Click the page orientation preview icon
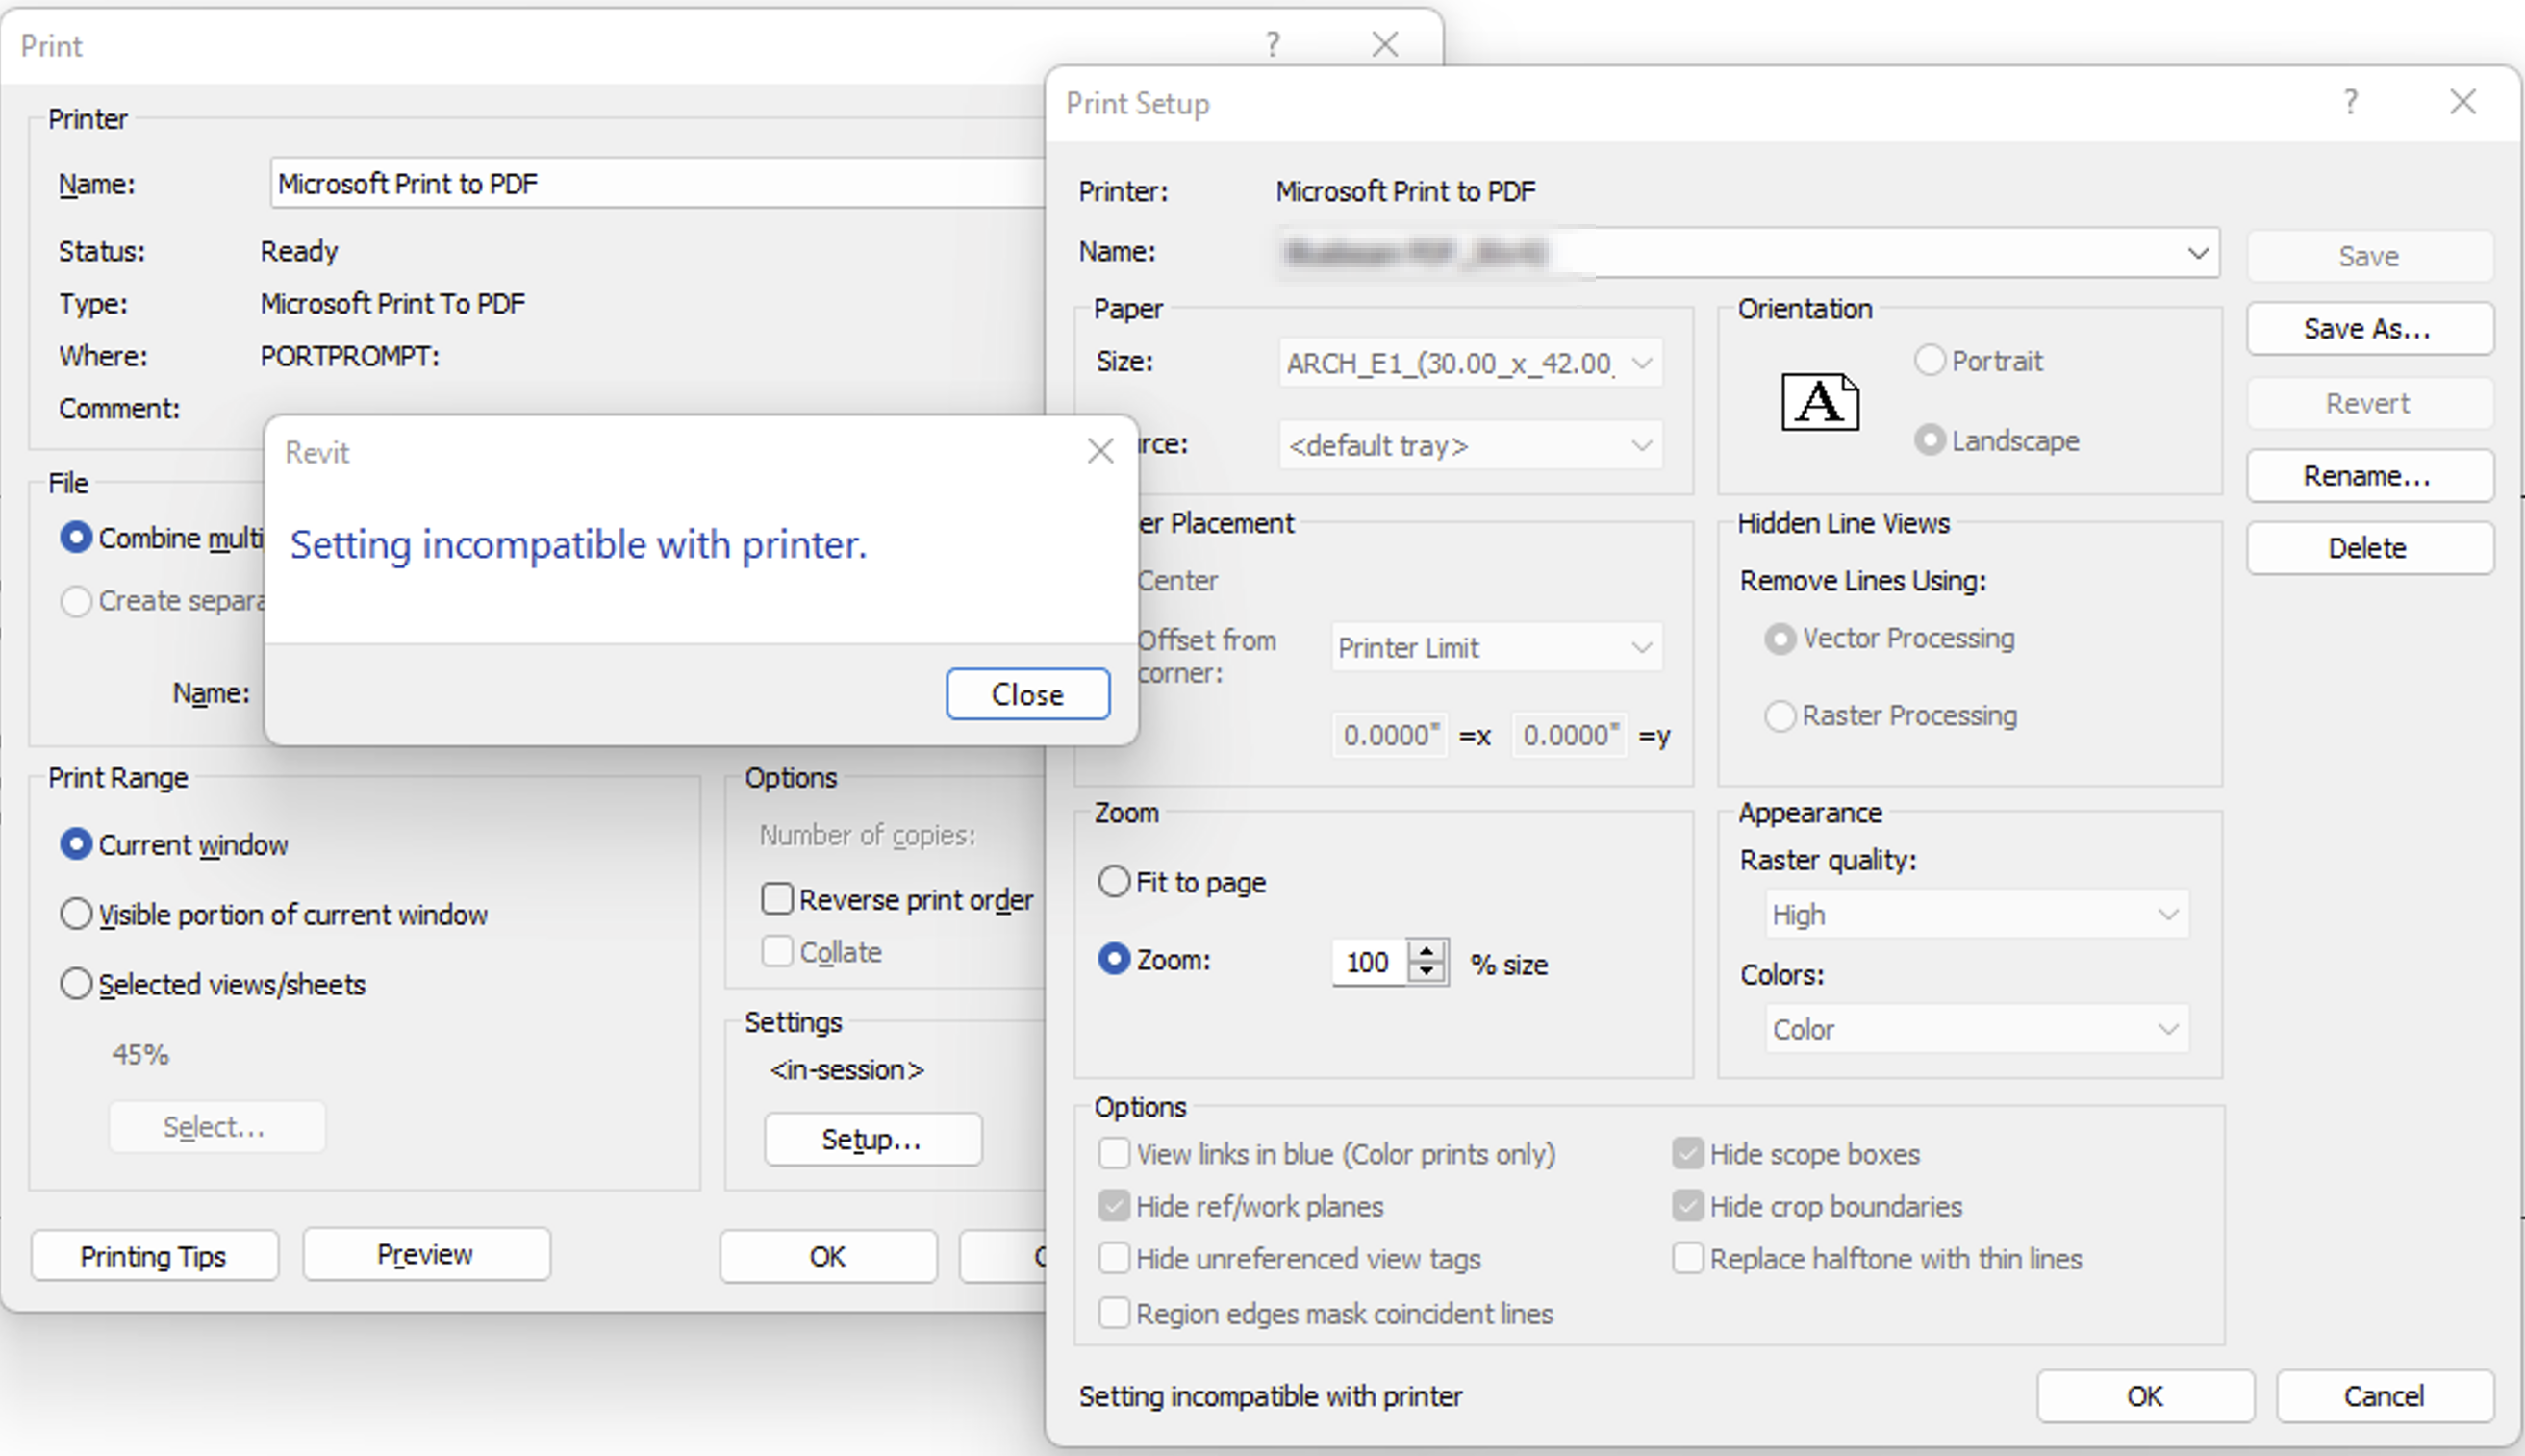The image size is (2525, 1456). (x=1819, y=402)
